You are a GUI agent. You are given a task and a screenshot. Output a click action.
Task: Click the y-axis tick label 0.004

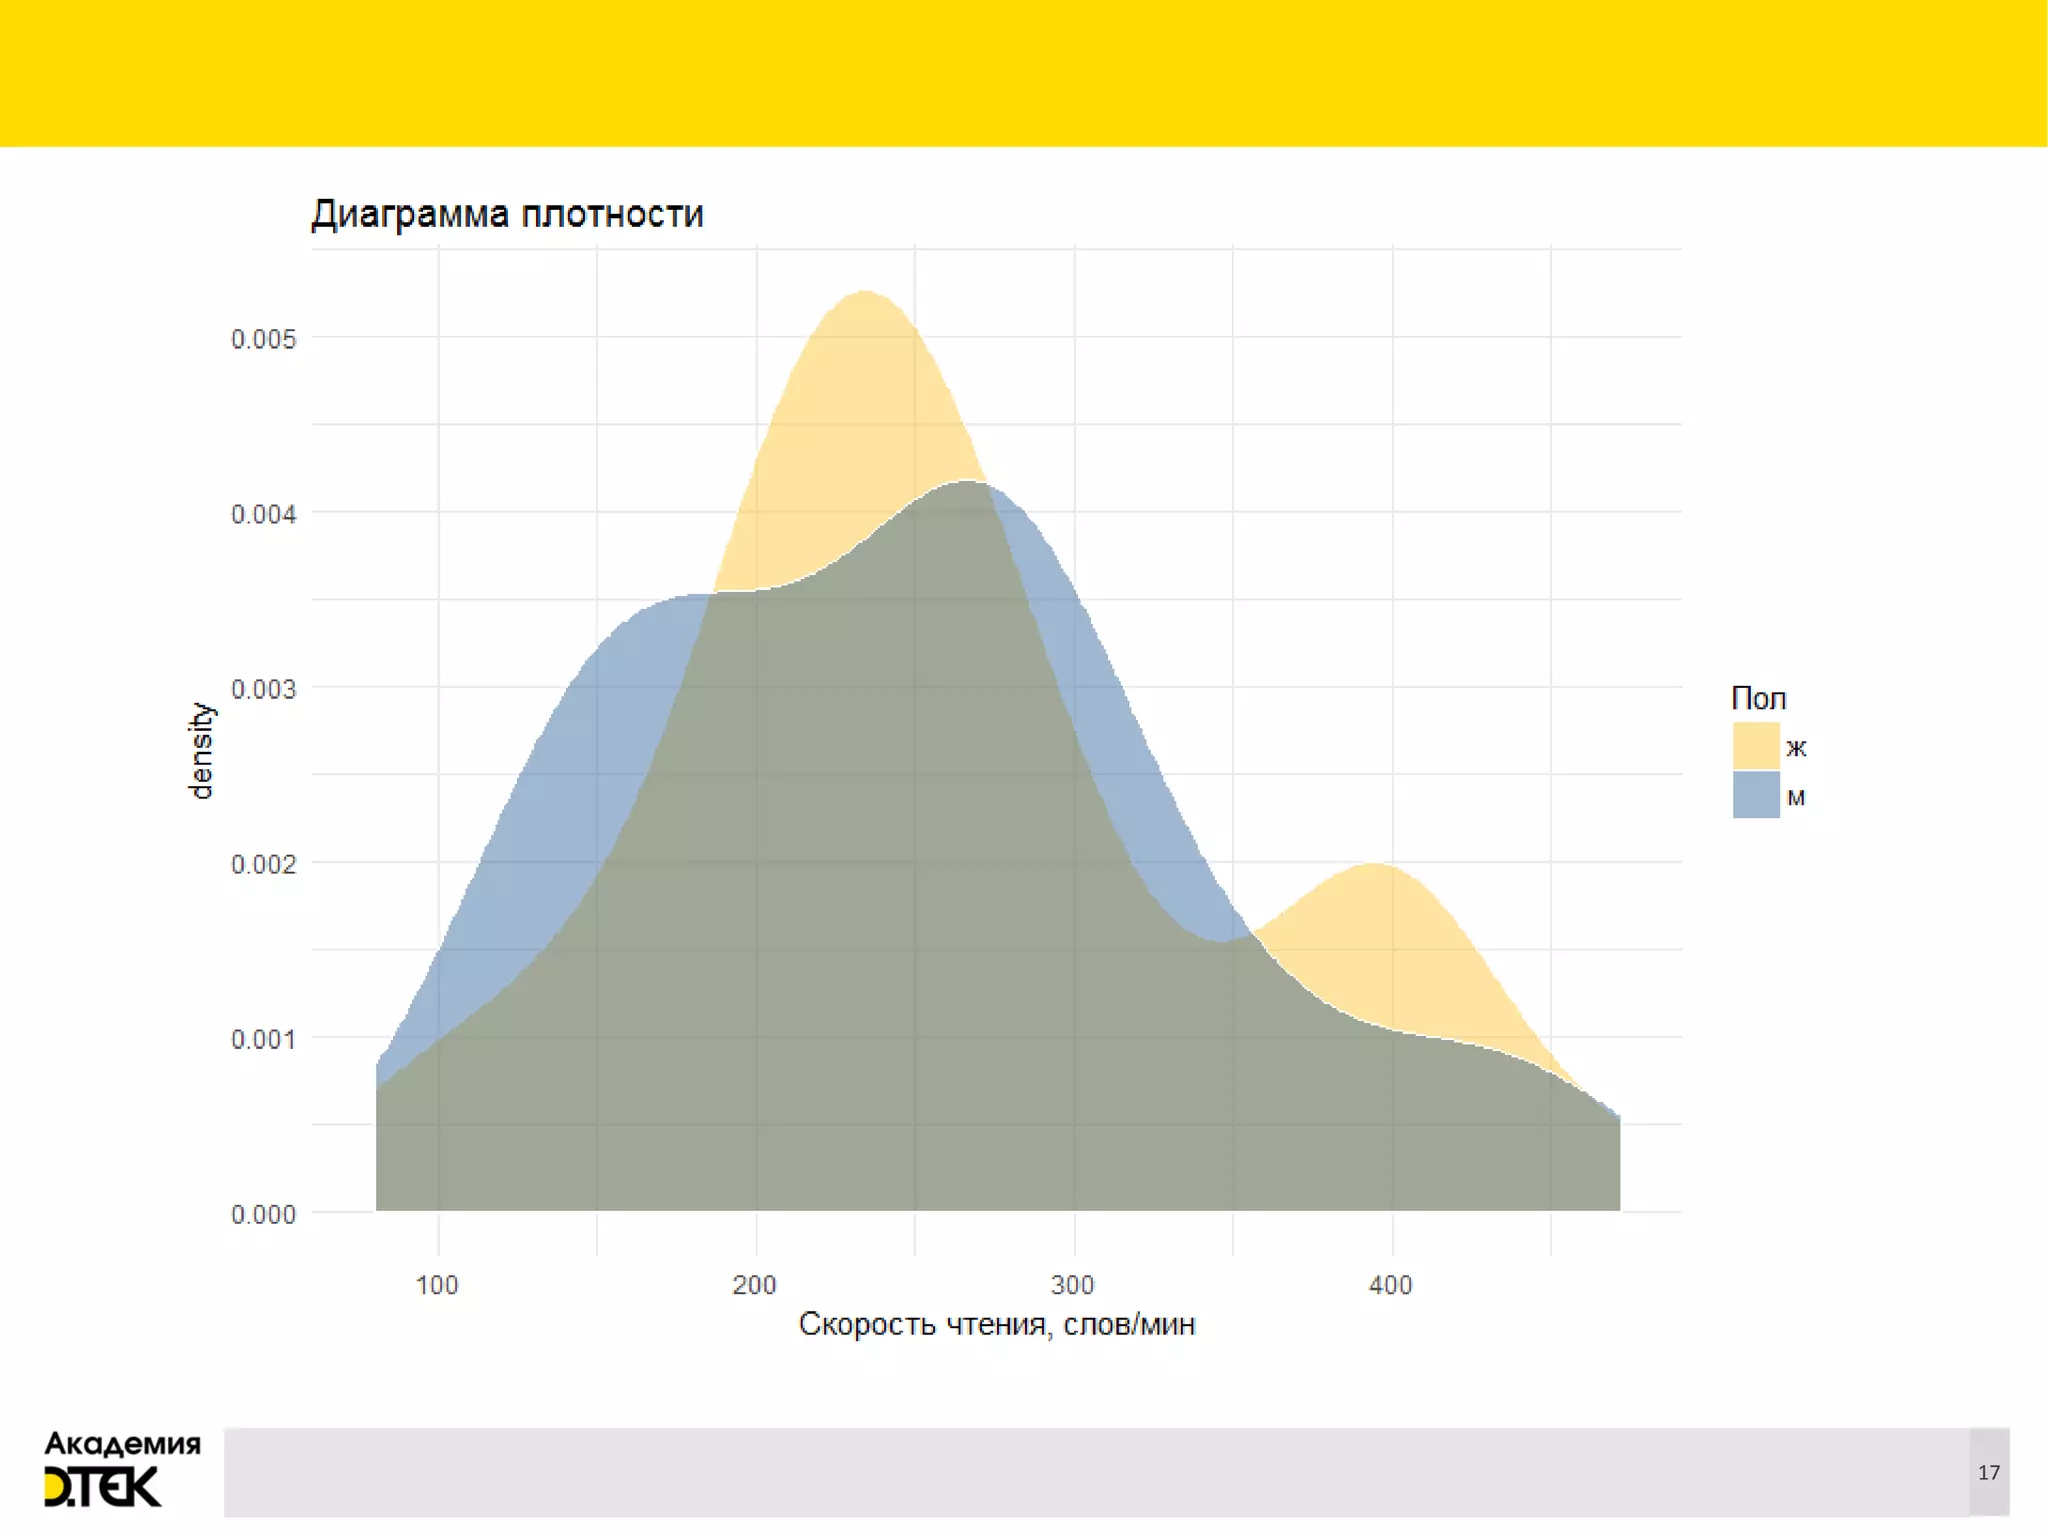[x=264, y=514]
